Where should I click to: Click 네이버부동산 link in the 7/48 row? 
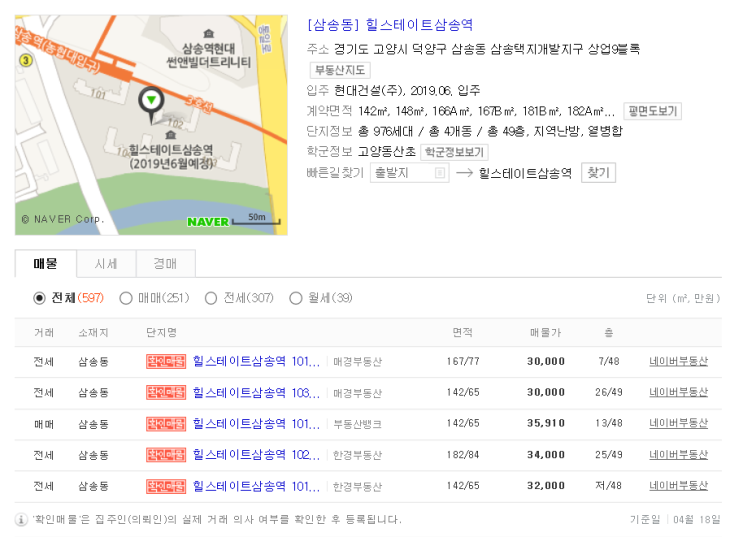click(x=678, y=362)
